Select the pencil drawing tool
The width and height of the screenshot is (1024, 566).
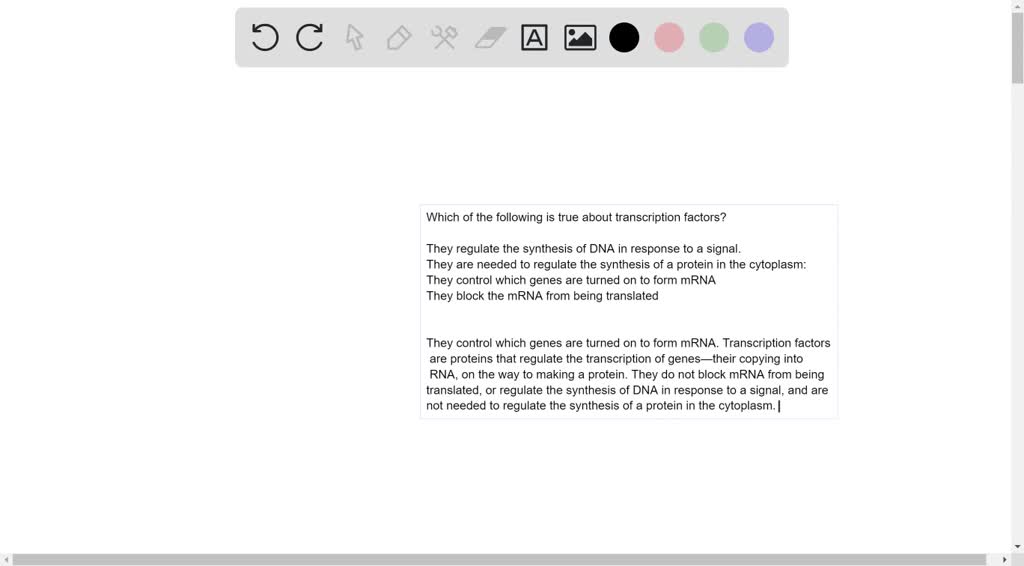click(x=399, y=38)
